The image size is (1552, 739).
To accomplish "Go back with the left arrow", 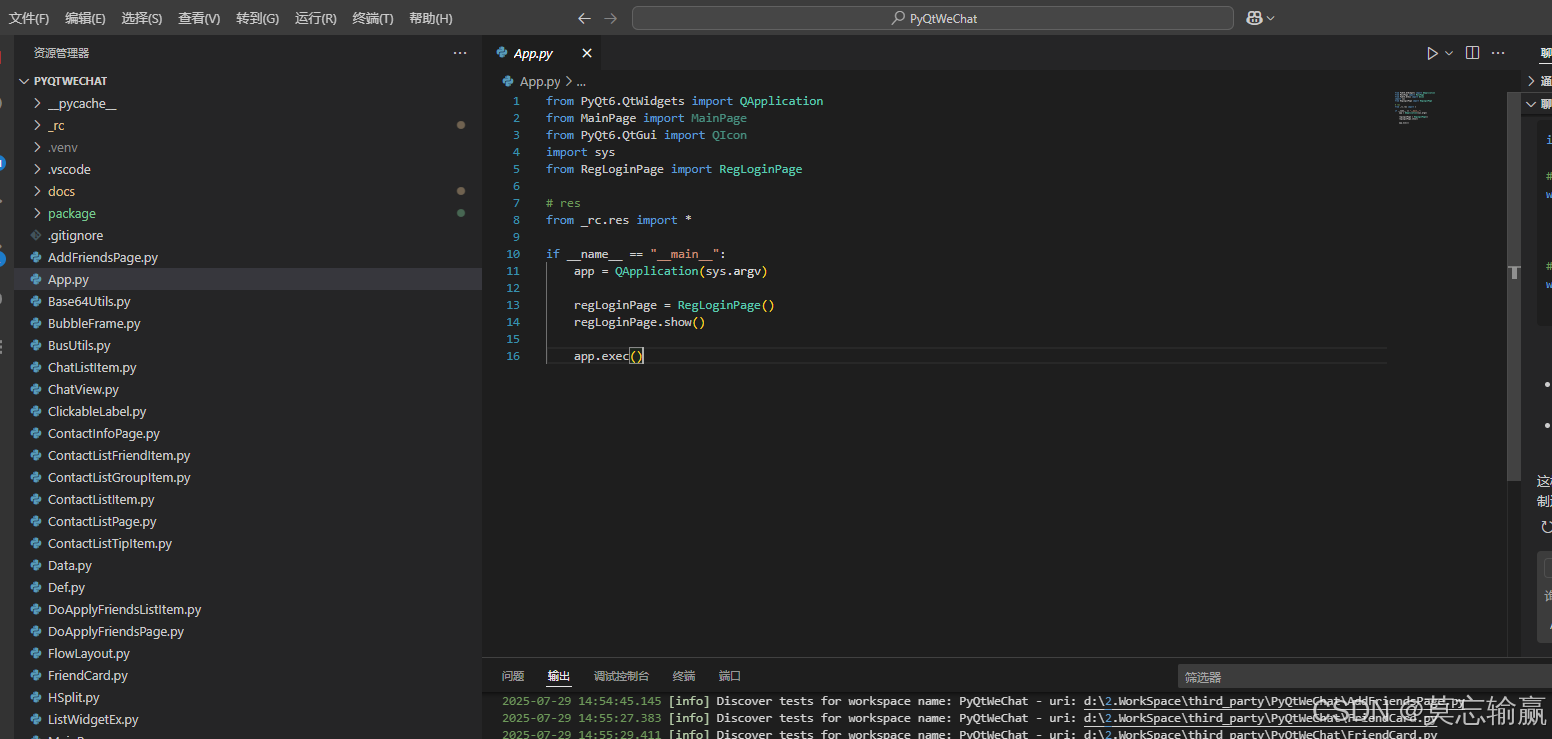I will (x=585, y=18).
